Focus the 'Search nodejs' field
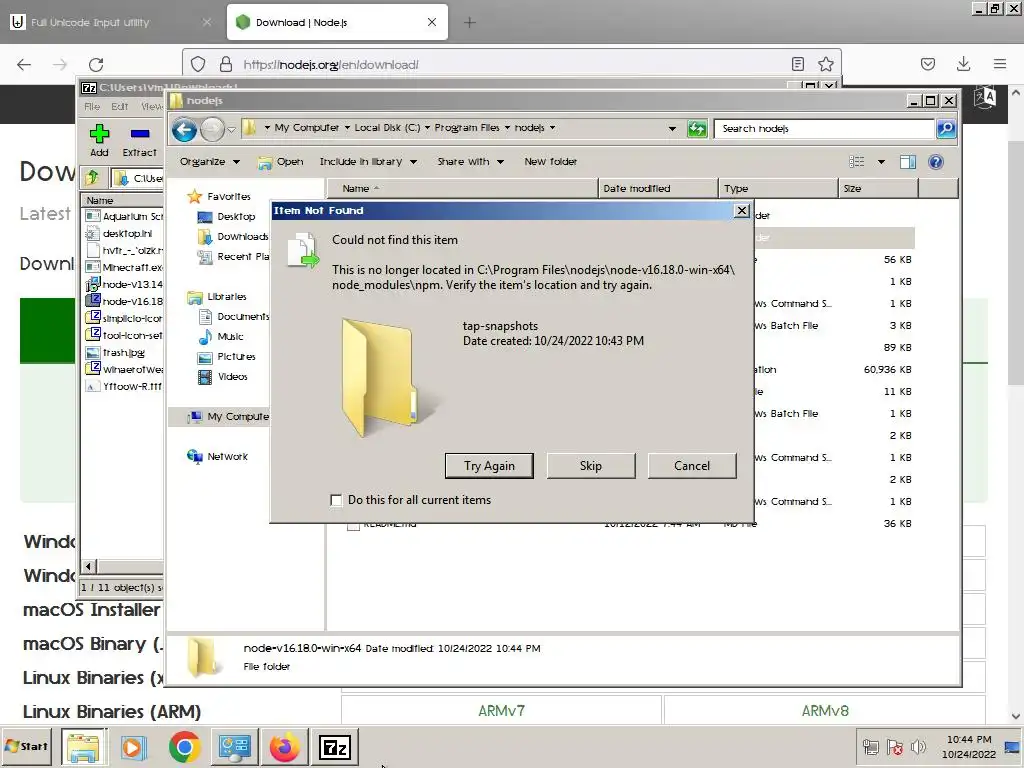 824,129
